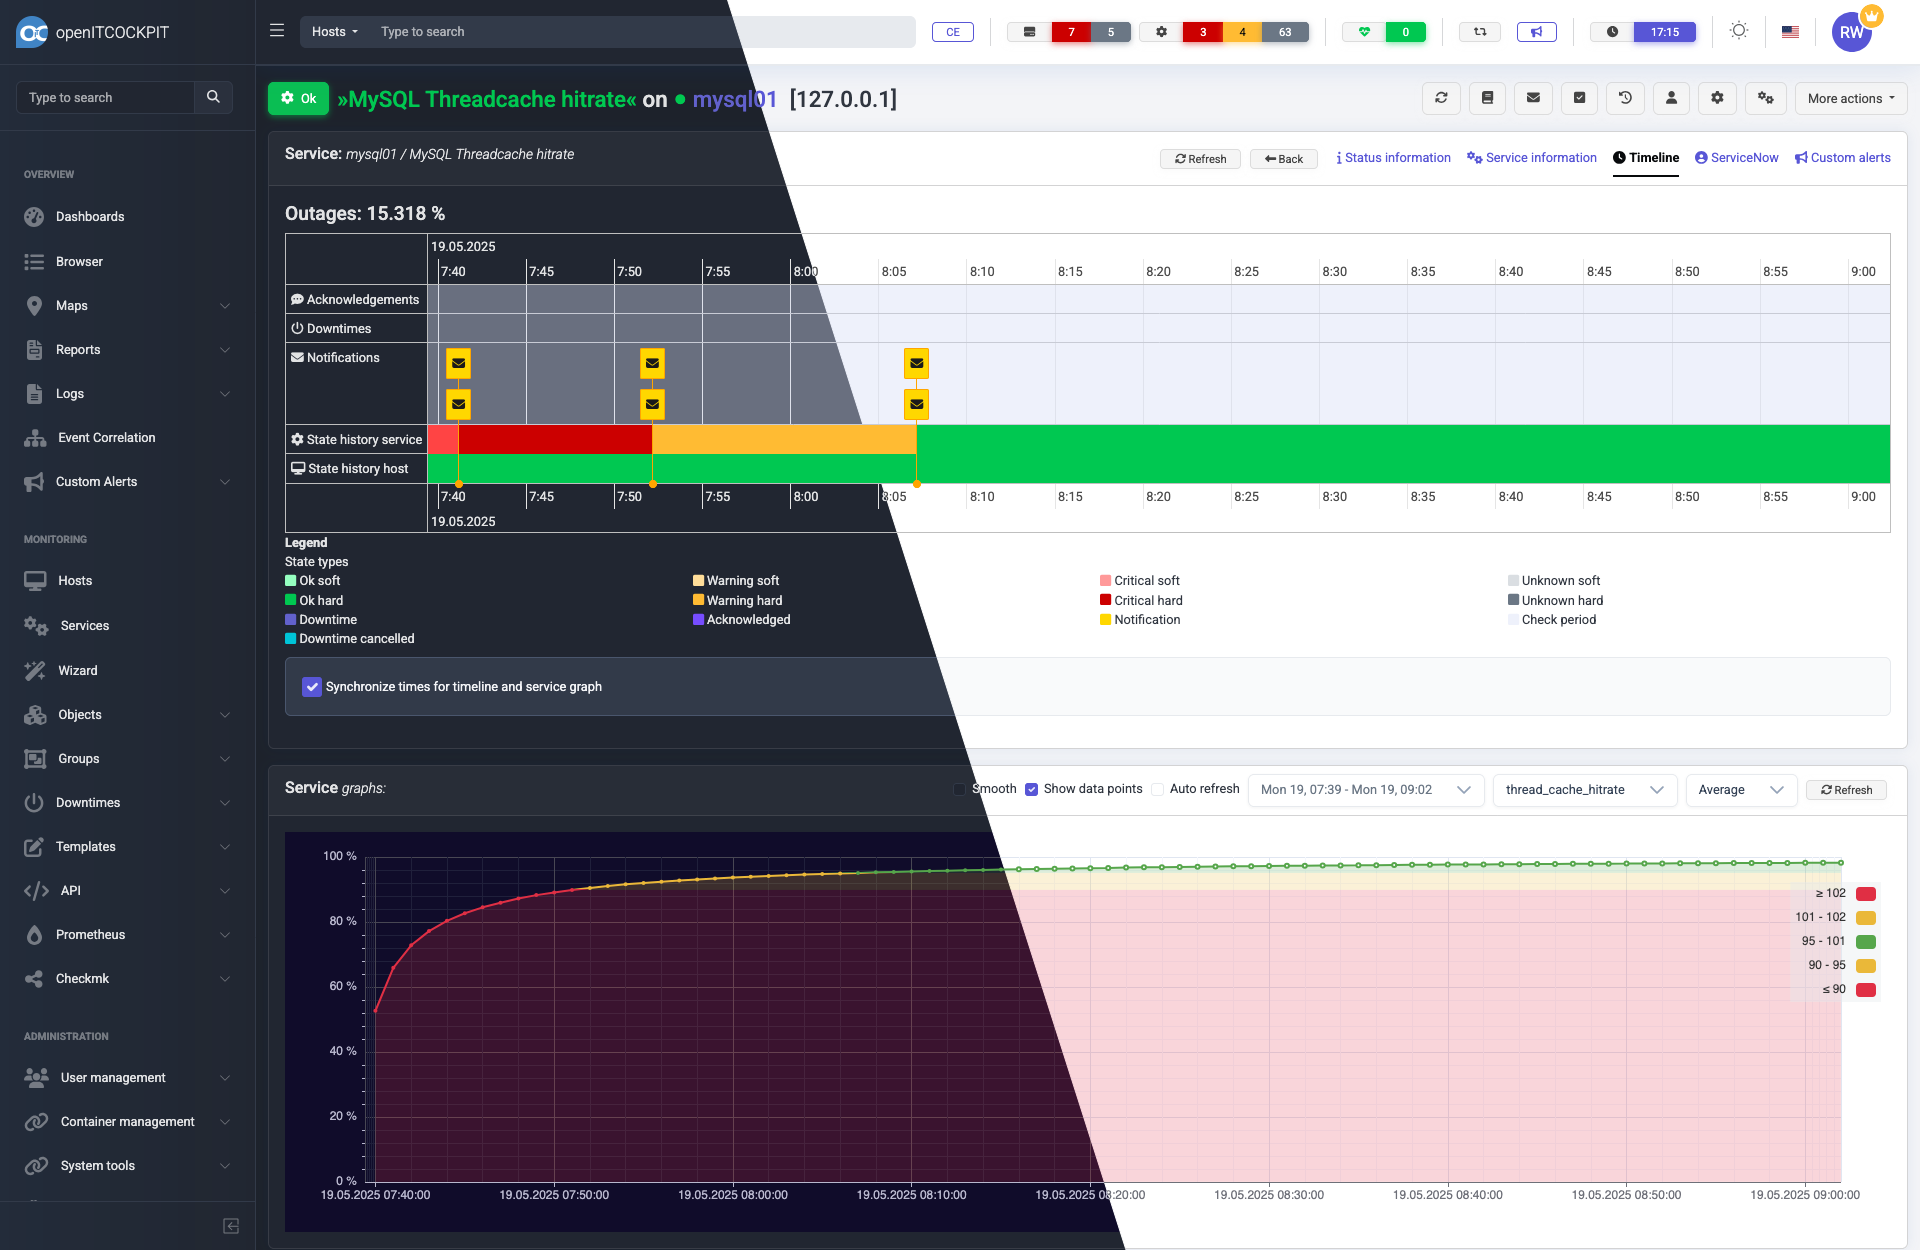Open the Custom alerts tab
The image size is (1920, 1250).
(x=1842, y=158)
